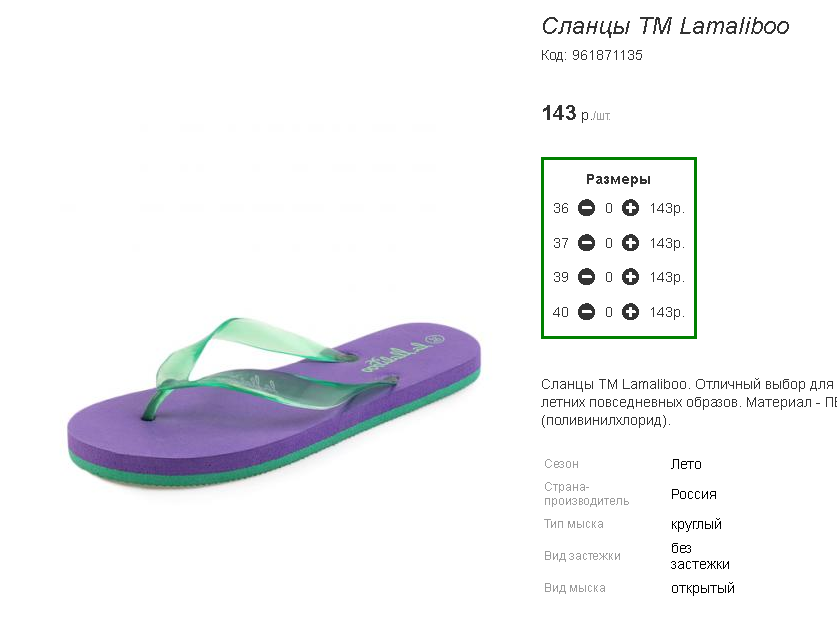
Task: Click the Россия country value
Action: 693,494
